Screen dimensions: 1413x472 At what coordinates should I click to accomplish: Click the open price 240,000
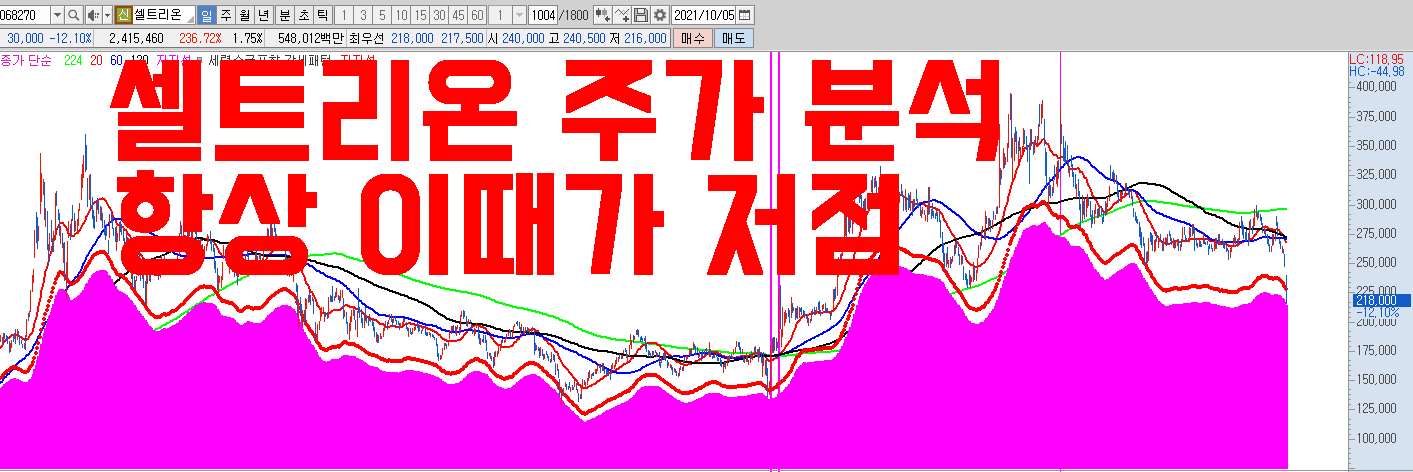[x=522, y=38]
